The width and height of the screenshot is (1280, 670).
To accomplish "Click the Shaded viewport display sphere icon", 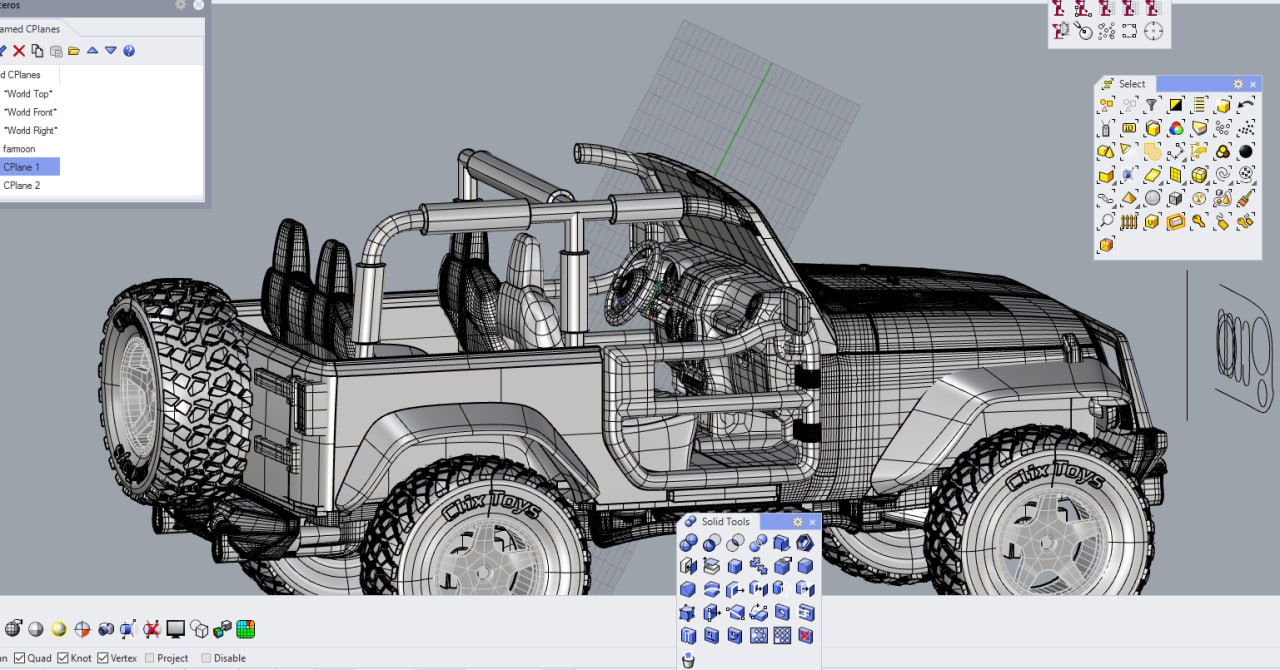I will [36, 629].
